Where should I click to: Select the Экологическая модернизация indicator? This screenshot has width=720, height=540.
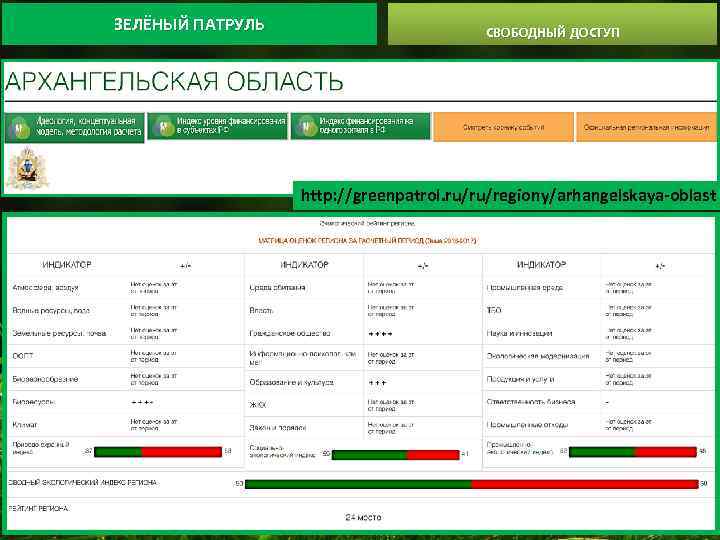tap(538, 356)
